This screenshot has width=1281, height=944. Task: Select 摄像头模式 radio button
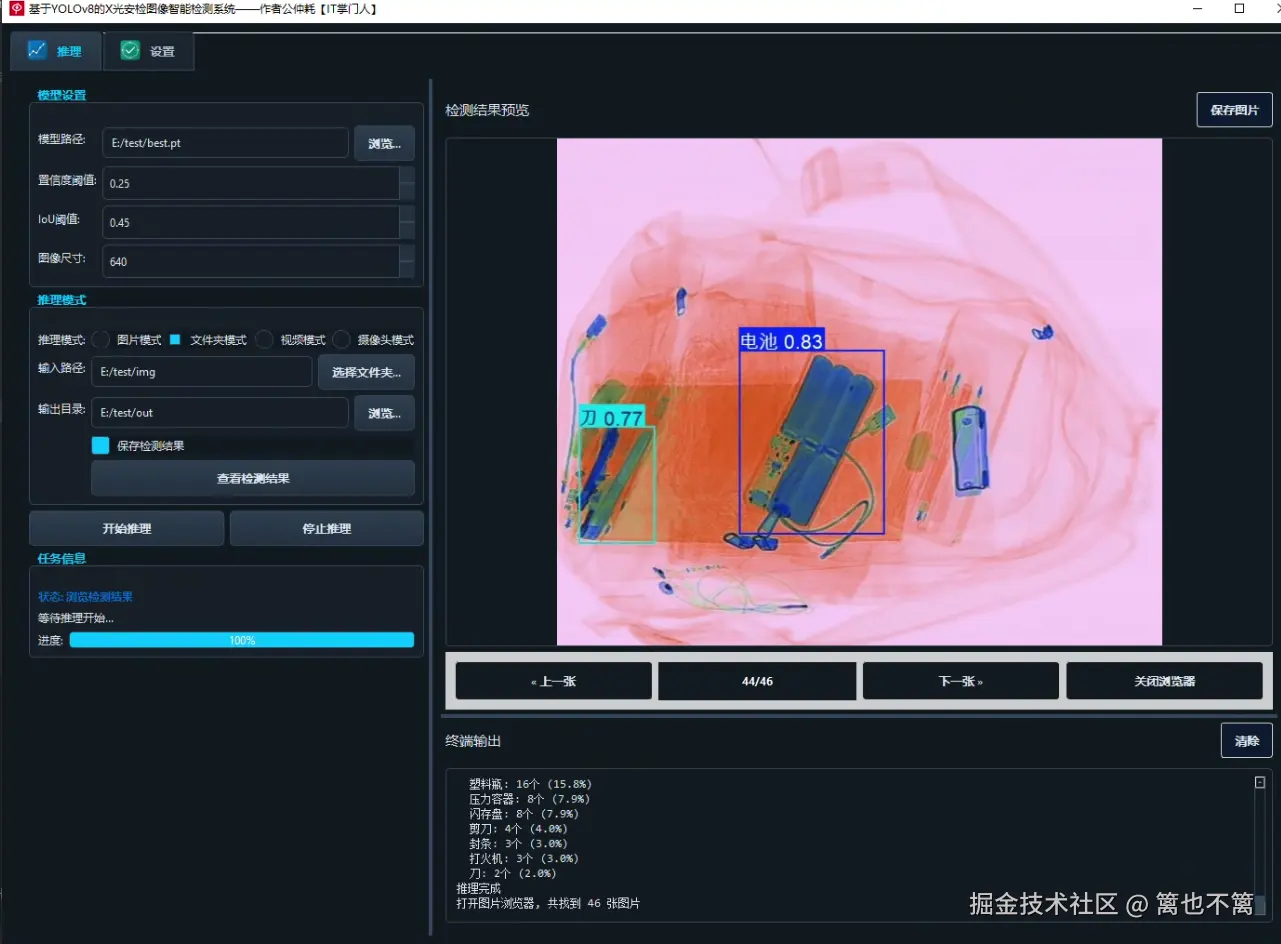point(342,340)
